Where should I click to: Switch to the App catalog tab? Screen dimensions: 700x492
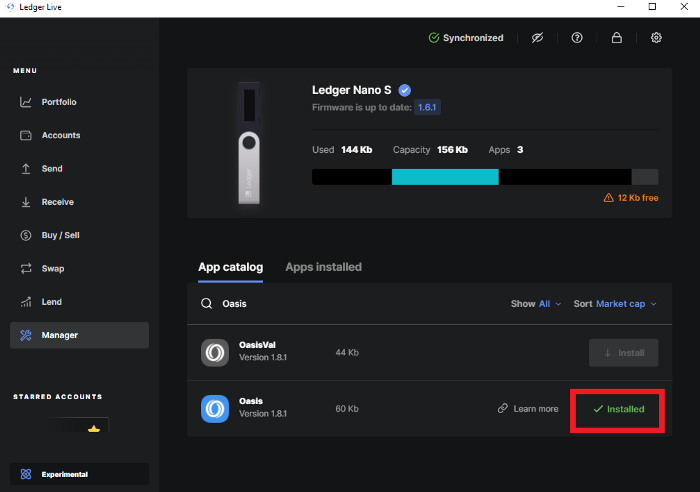(x=230, y=267)
